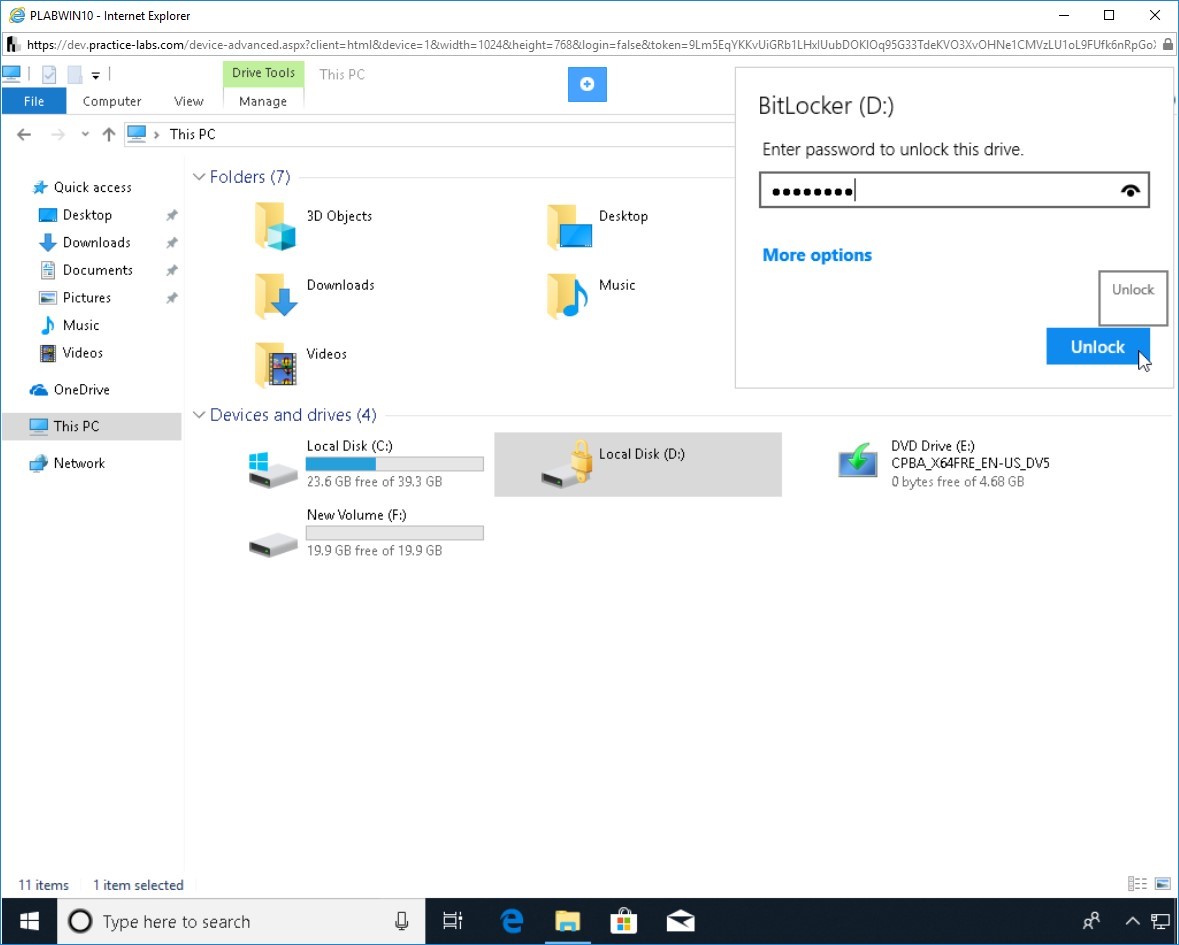This screenshot has width=1179, height=945.
Task: Collapse Devices and drives (4) group
Action: click(199, 415)
